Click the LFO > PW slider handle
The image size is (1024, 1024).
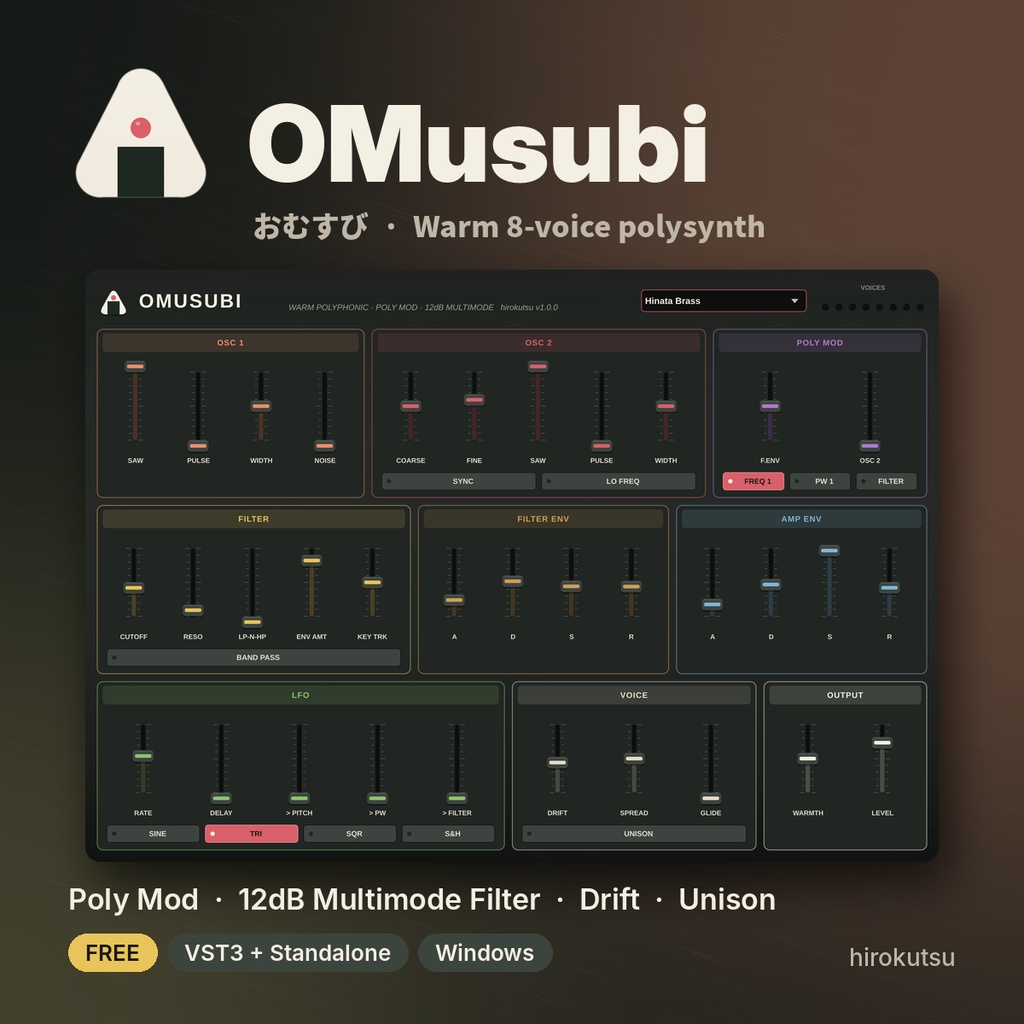tap(377, 798)
